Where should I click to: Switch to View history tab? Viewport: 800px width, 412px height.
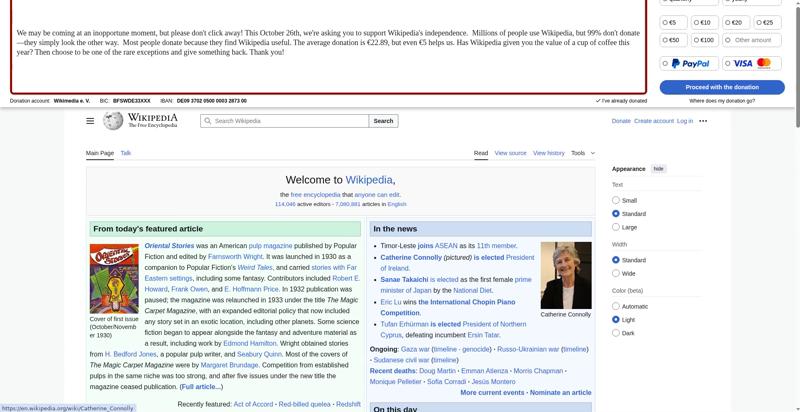coord(548,153)
